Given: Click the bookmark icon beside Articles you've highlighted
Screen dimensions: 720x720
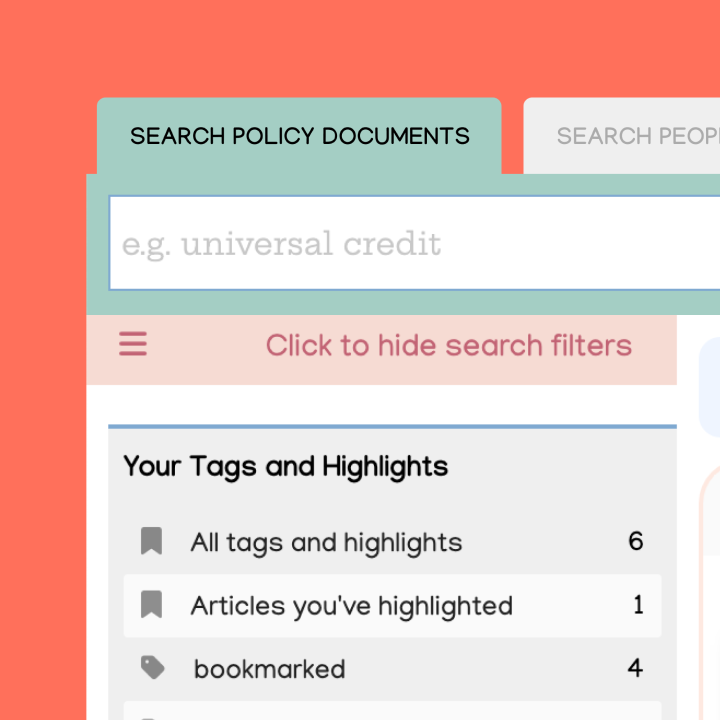Looking at the screenshot, I should pyautogui.click(x=151, y=604).
